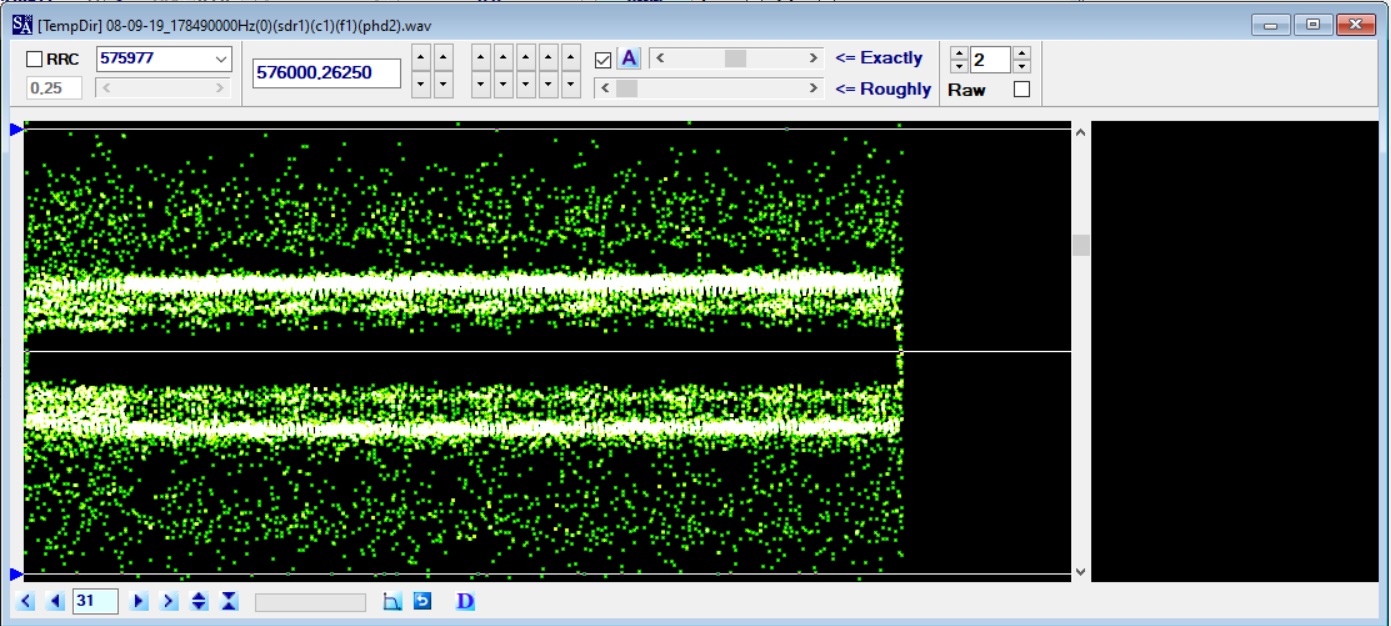Screen dimensions: 1391x626
Task: Minimize the signal analyzer window
Action: (x=1270, y=24)
